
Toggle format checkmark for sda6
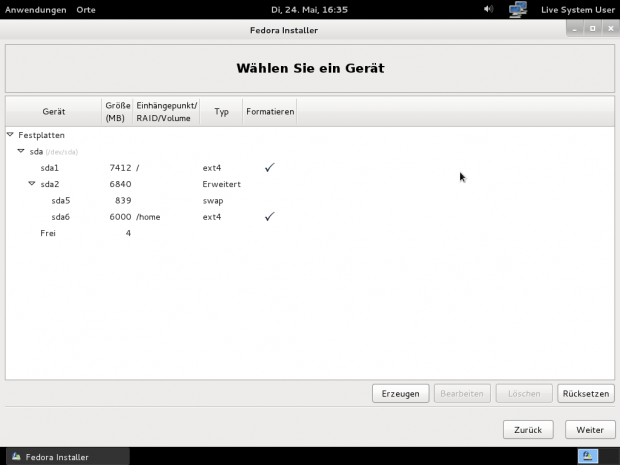coord(270,217)
